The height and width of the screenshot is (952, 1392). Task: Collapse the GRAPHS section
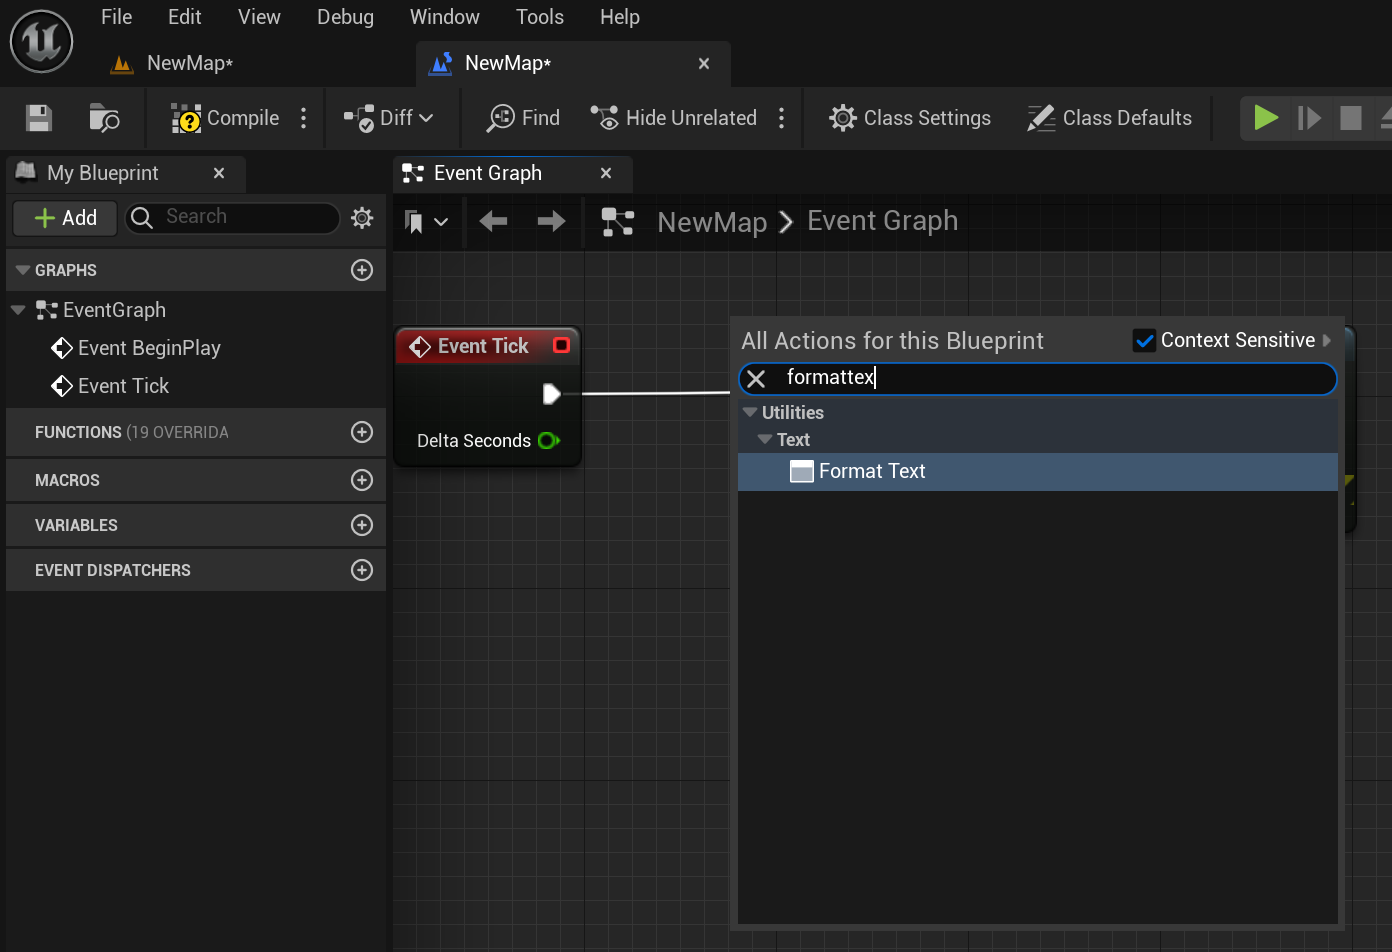click(23, 270)
